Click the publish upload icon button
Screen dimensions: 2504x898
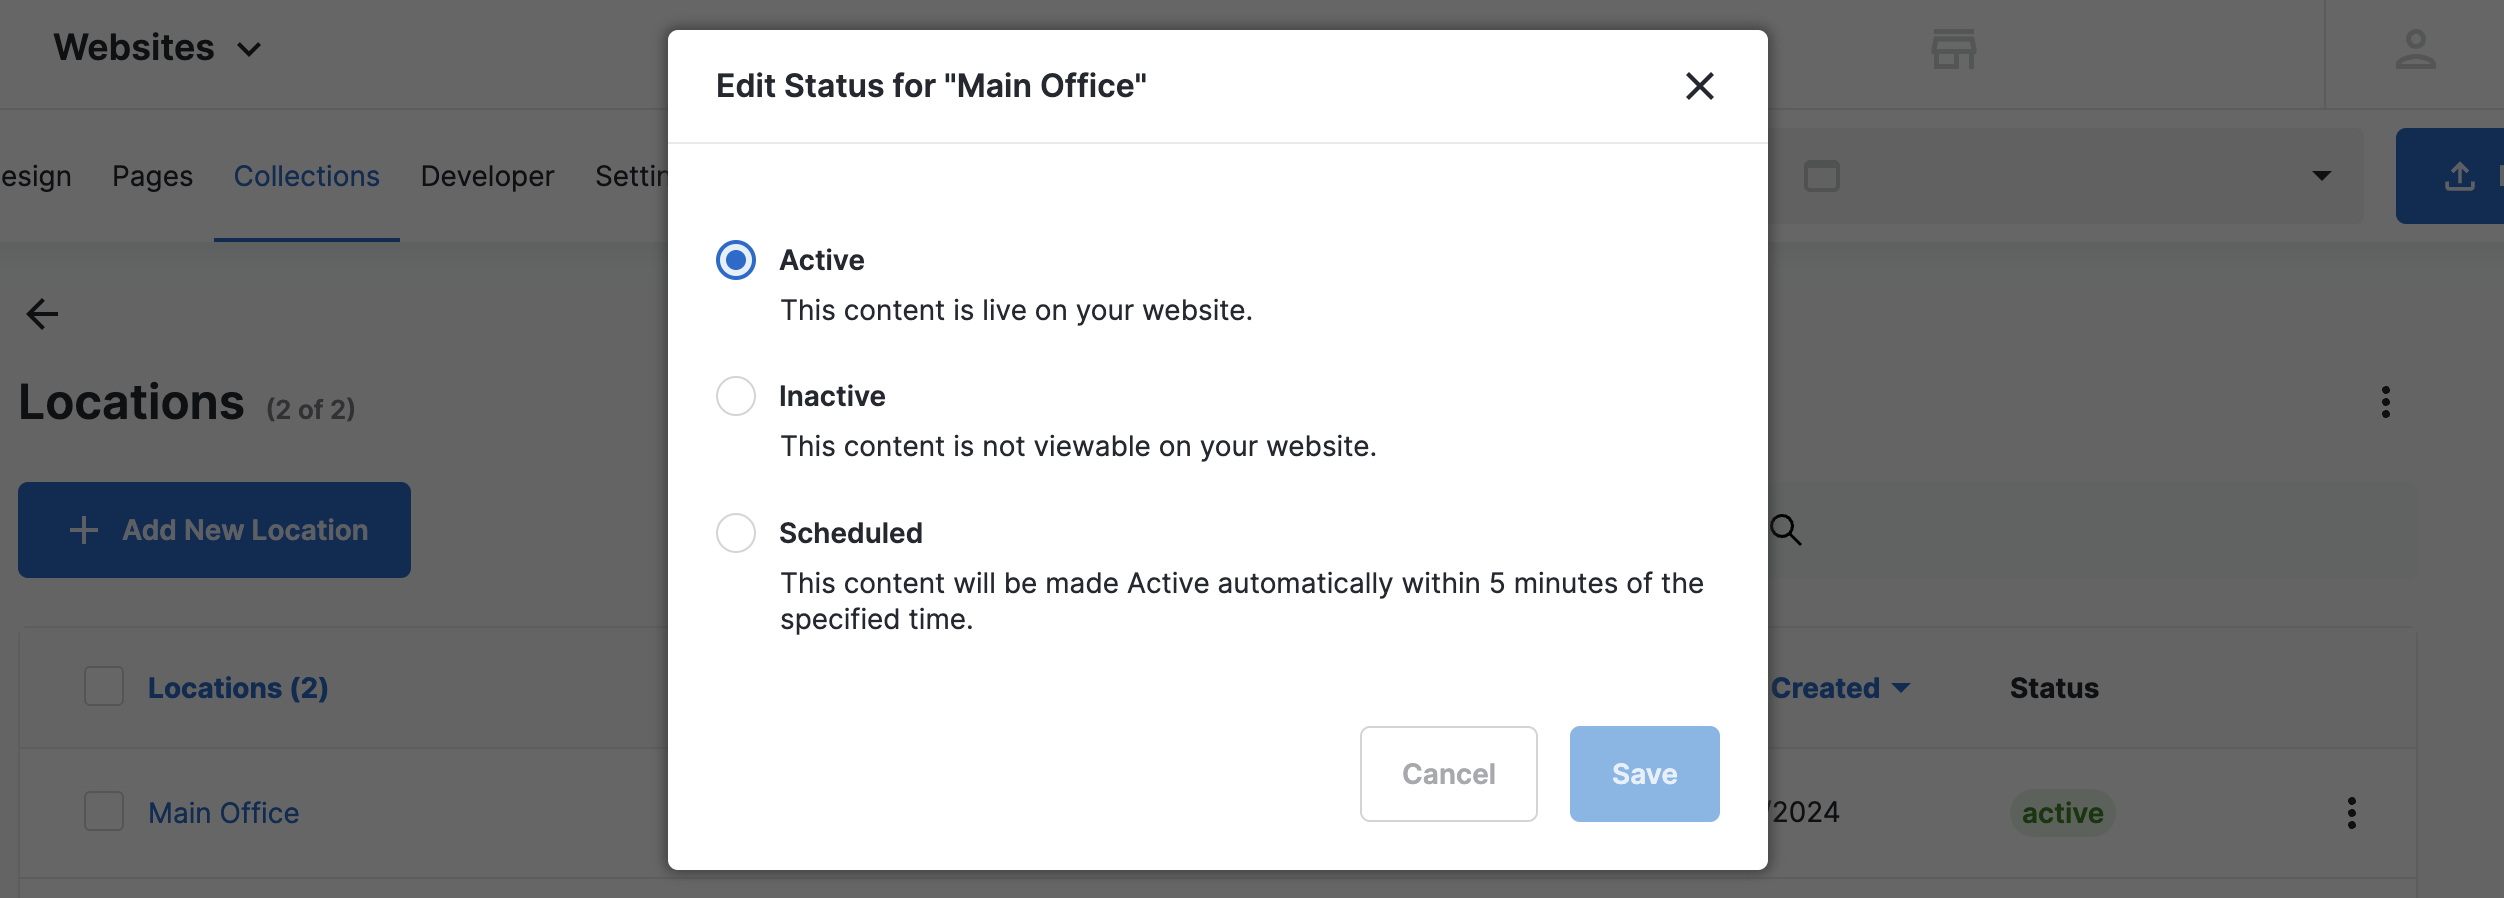coord(2459,176)
